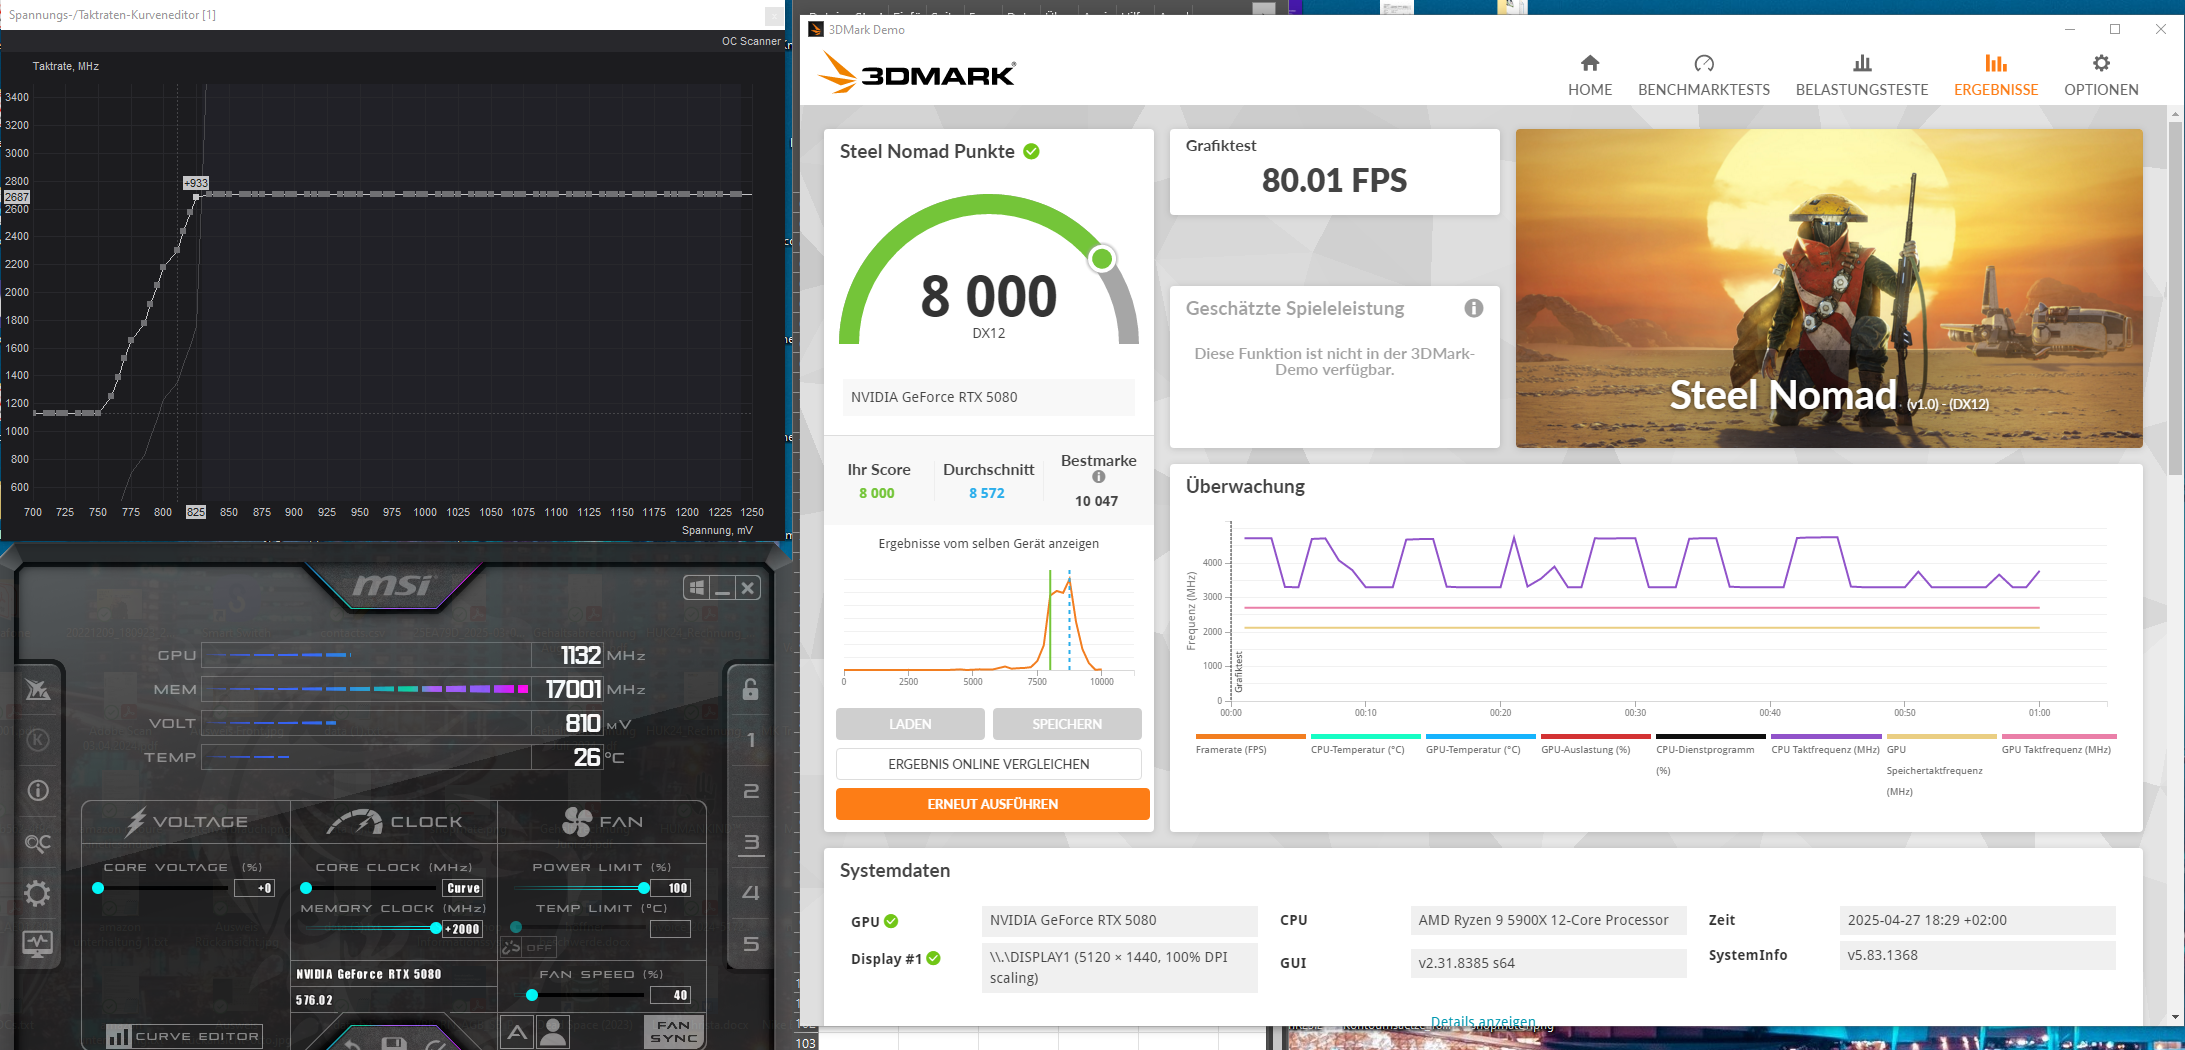Click the Steel Nomad benchmark artwork
The width and height of the screenshot is (2185, 1050).
(x=1829, y=288)
